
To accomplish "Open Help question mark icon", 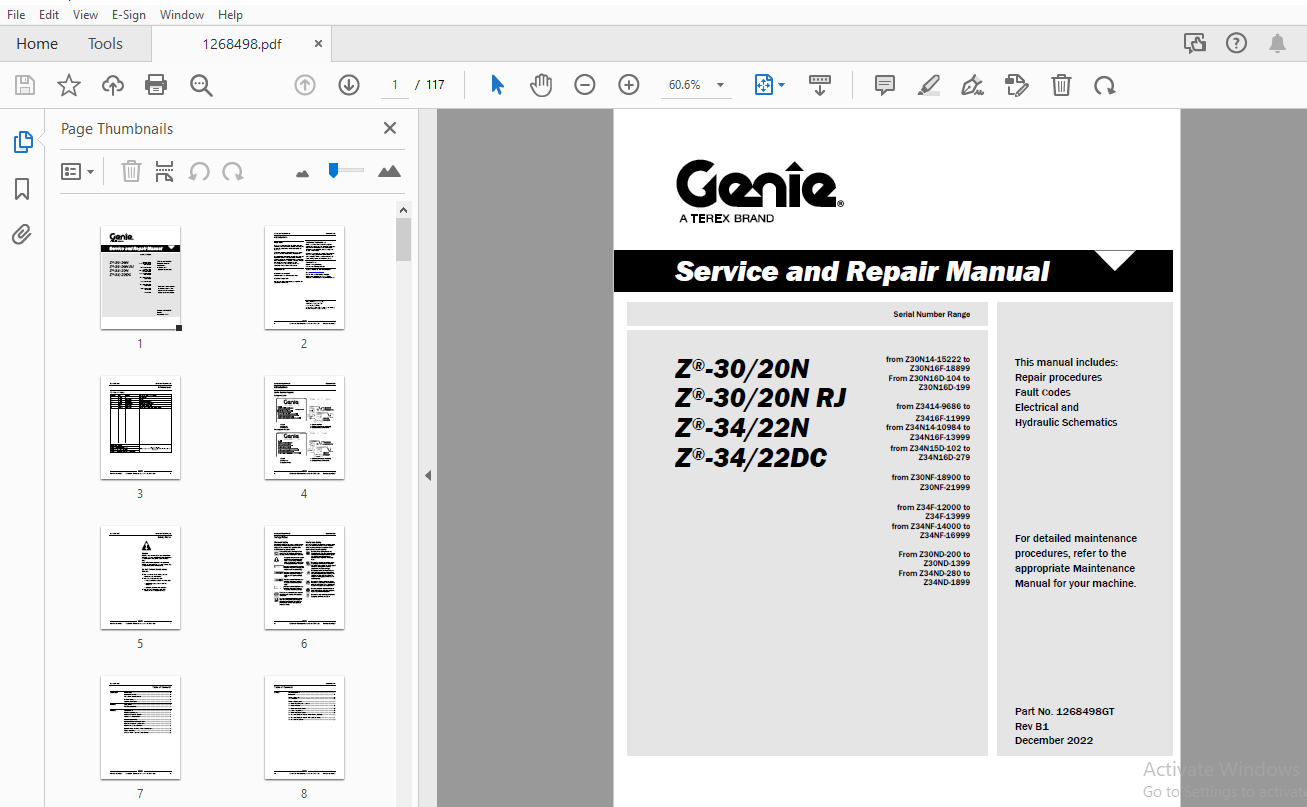I will point(1237,43).
